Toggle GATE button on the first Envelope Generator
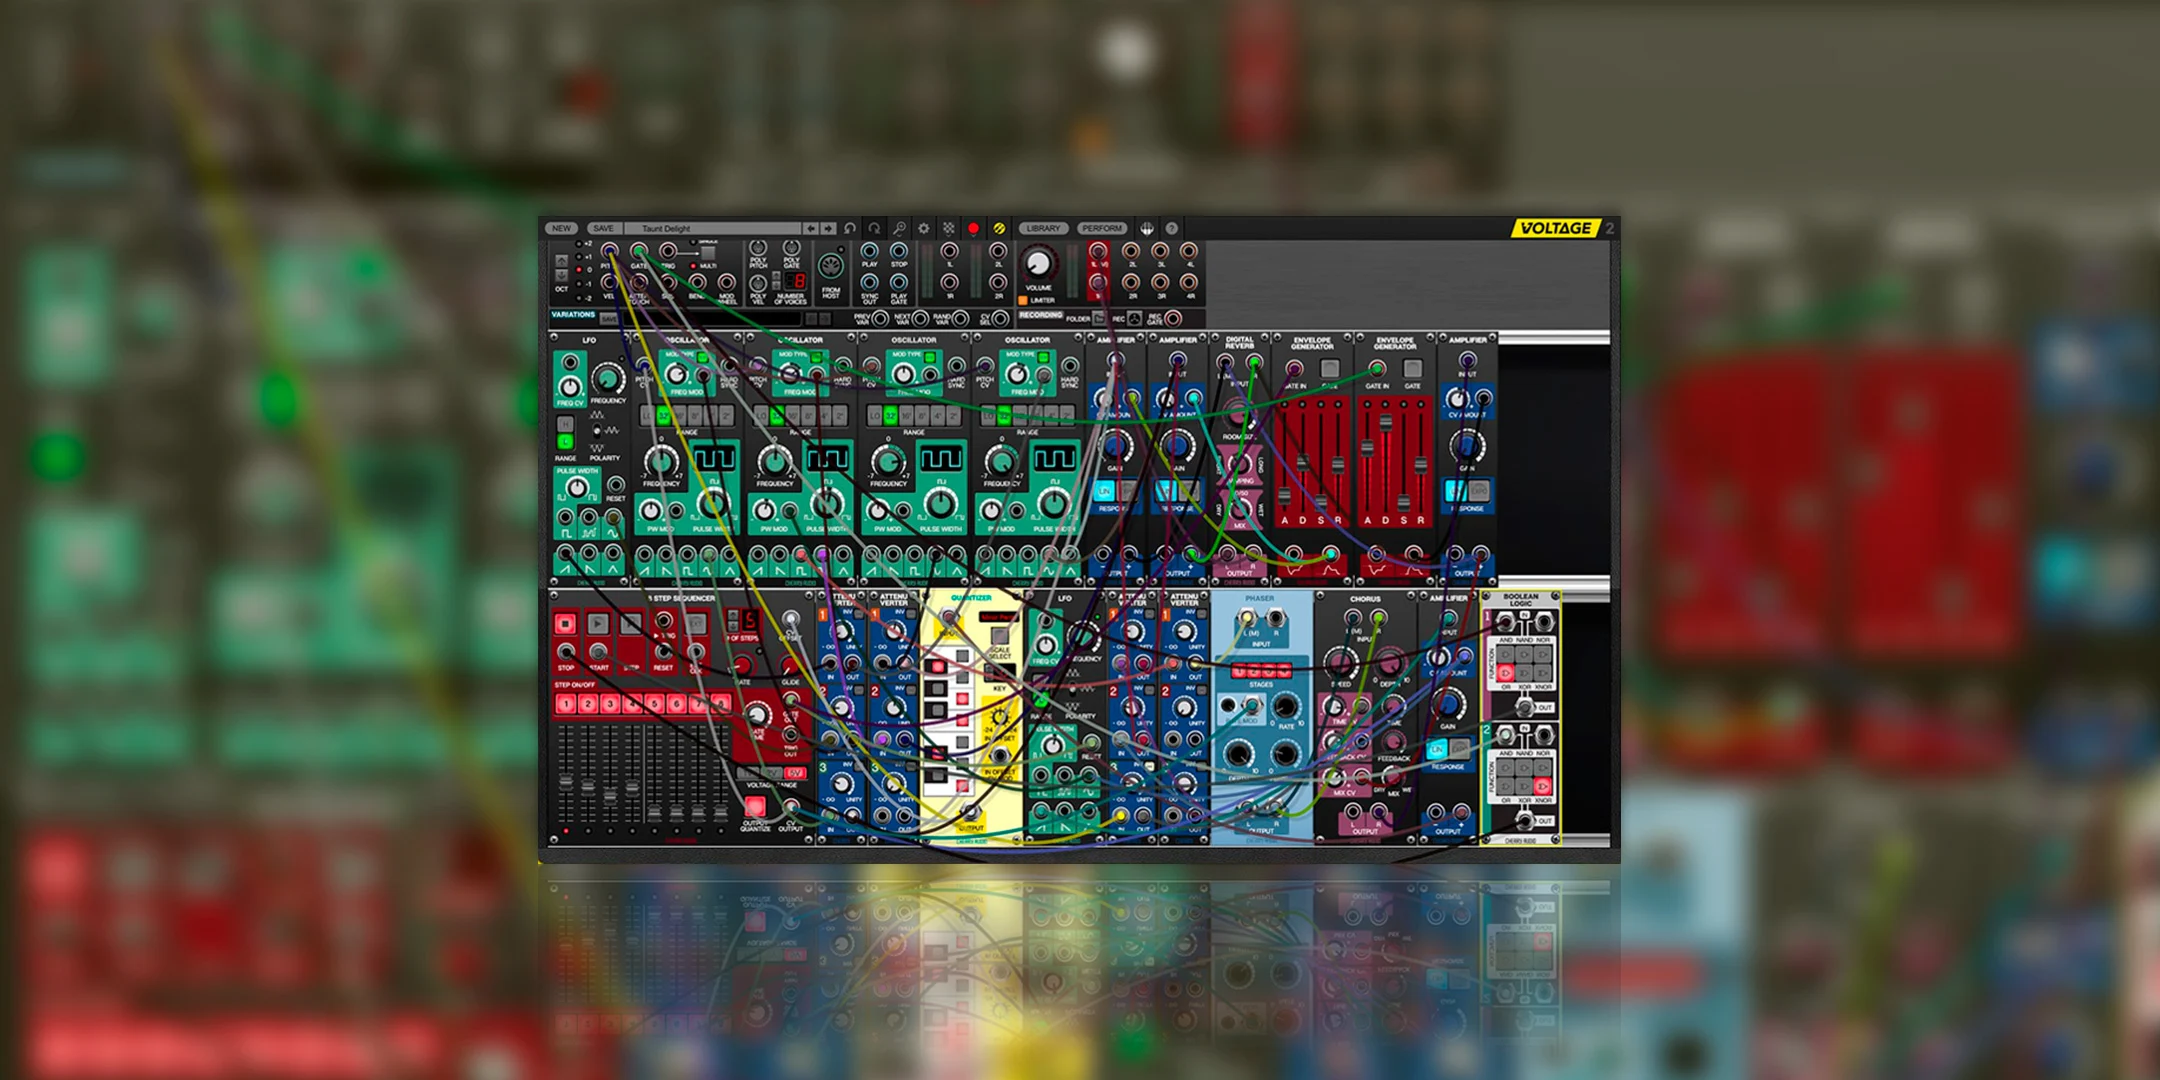The height and width of the screenshot is (1080, 2160). (x=1330, y=368)
